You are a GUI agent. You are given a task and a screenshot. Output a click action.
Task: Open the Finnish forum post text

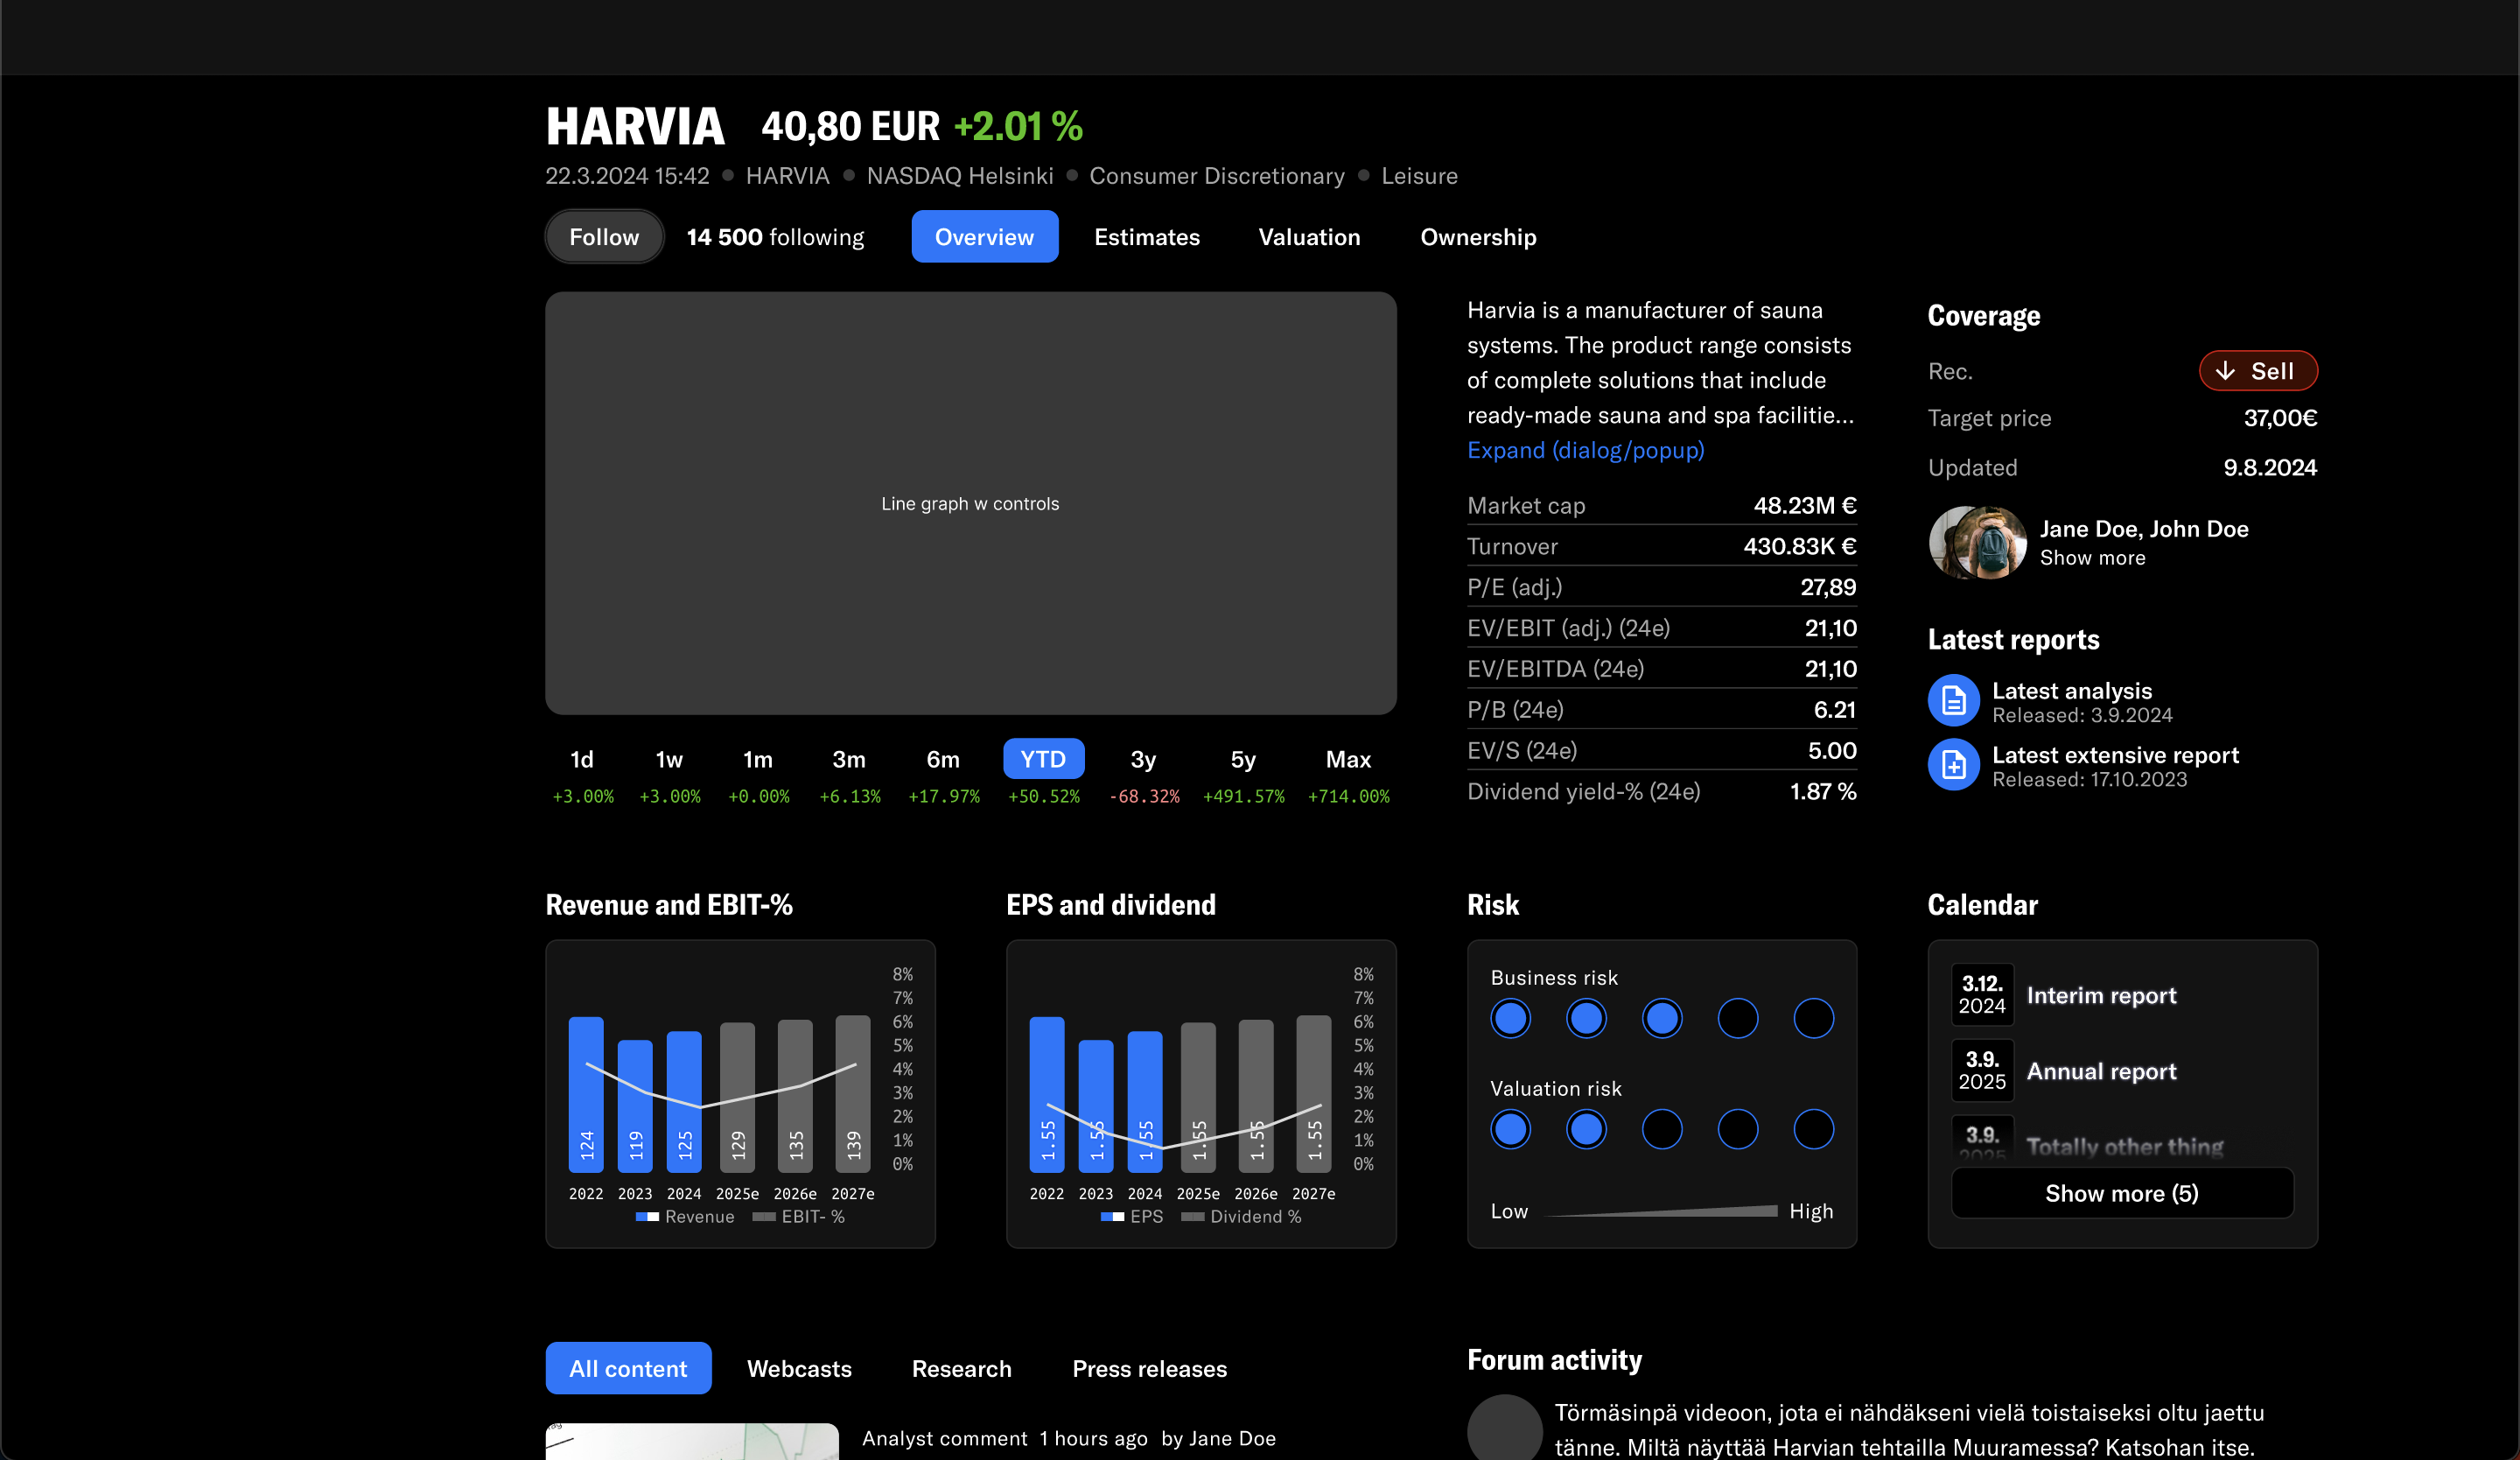pos(1908,1430)
